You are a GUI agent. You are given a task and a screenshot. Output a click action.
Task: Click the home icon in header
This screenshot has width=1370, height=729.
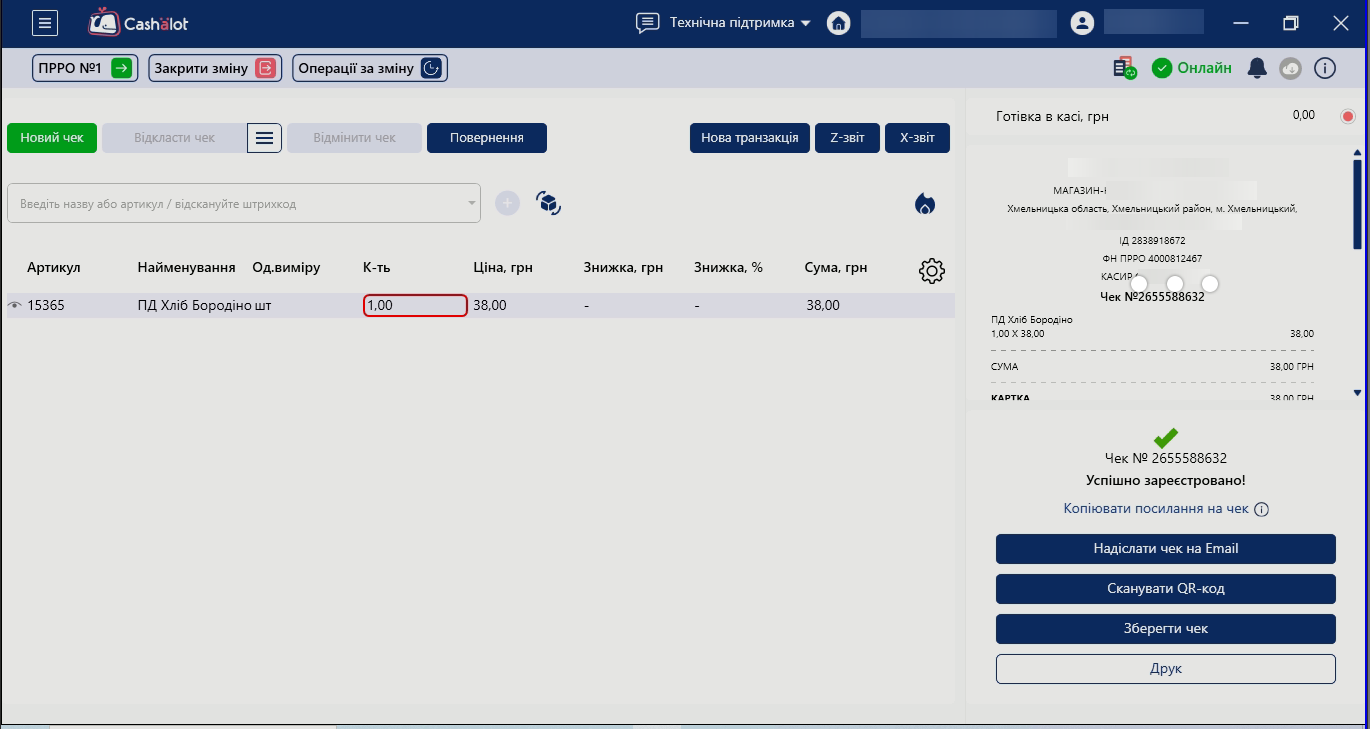838,23
